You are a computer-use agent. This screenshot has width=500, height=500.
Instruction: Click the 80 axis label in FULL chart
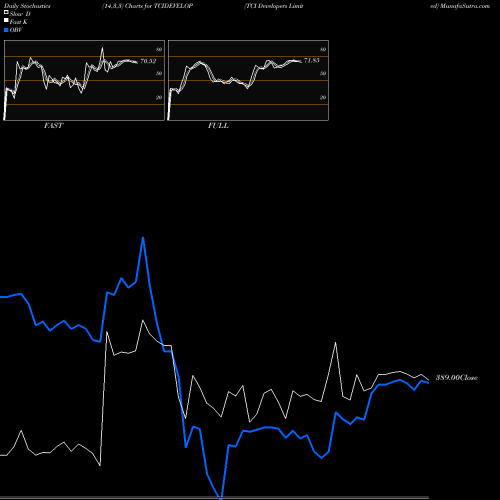[323, 49]
